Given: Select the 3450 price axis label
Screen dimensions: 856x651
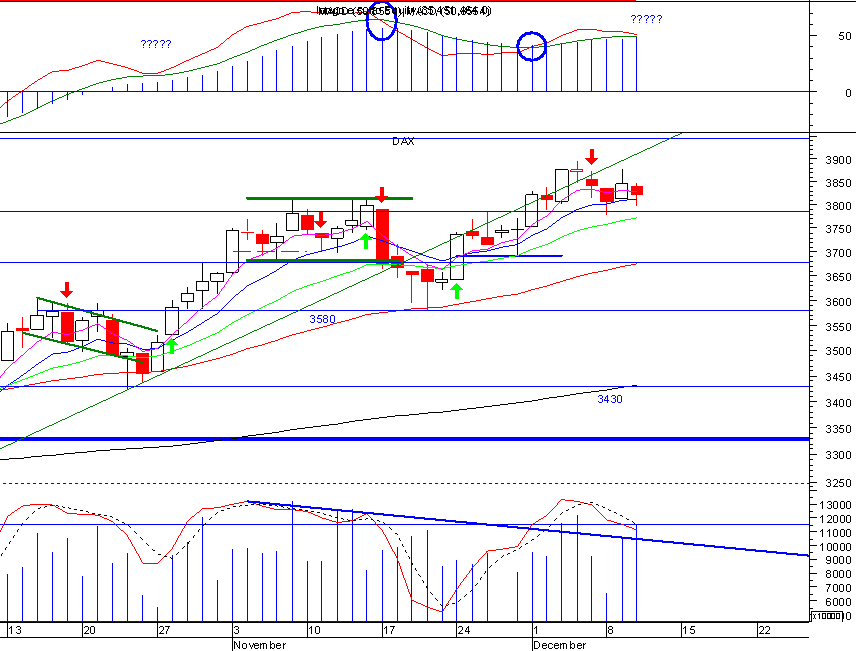Looking at the screenshot, I should tap(838, 377).
